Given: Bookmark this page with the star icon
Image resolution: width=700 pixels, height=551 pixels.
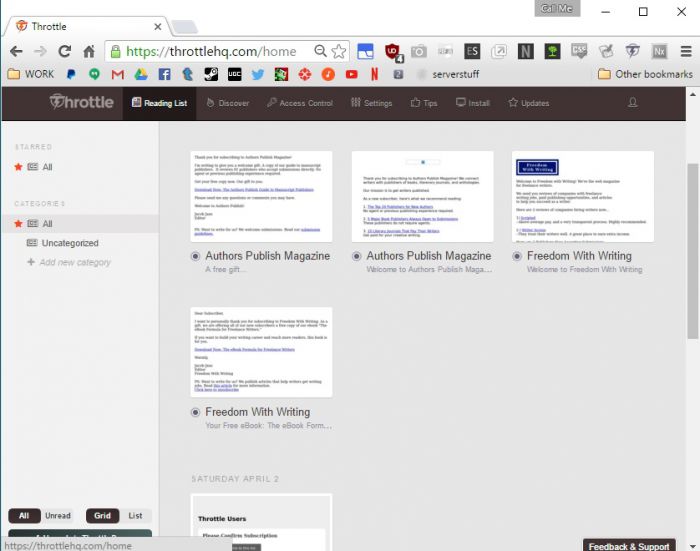Looking at the screenshot, I should pos(339,51).
